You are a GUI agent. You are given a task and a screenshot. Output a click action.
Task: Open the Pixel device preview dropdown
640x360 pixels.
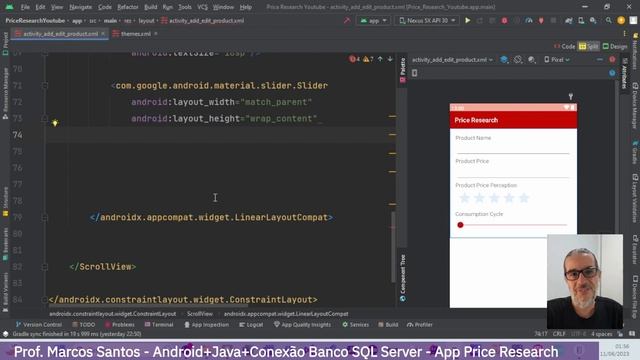point(557,60)
